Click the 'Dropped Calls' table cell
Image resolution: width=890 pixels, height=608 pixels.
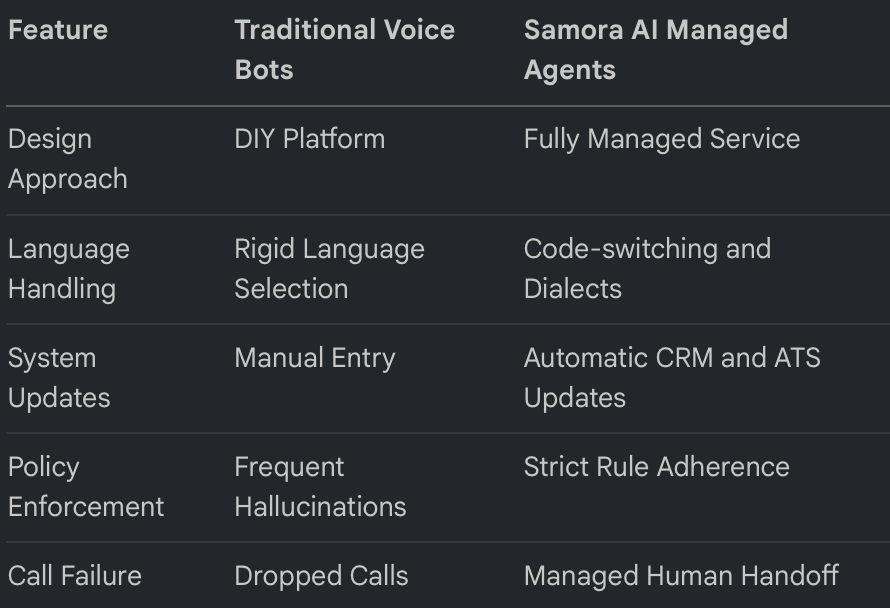tap(321, 576)
